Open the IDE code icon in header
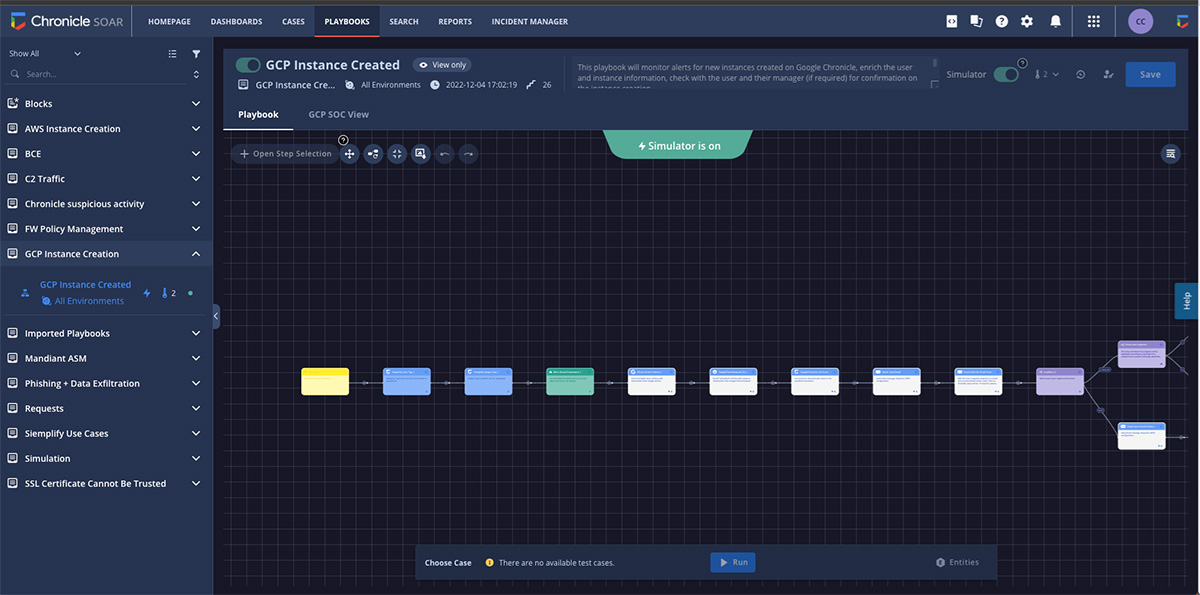The height and width of the screenshot is (595, 1200). coord(952,21)
